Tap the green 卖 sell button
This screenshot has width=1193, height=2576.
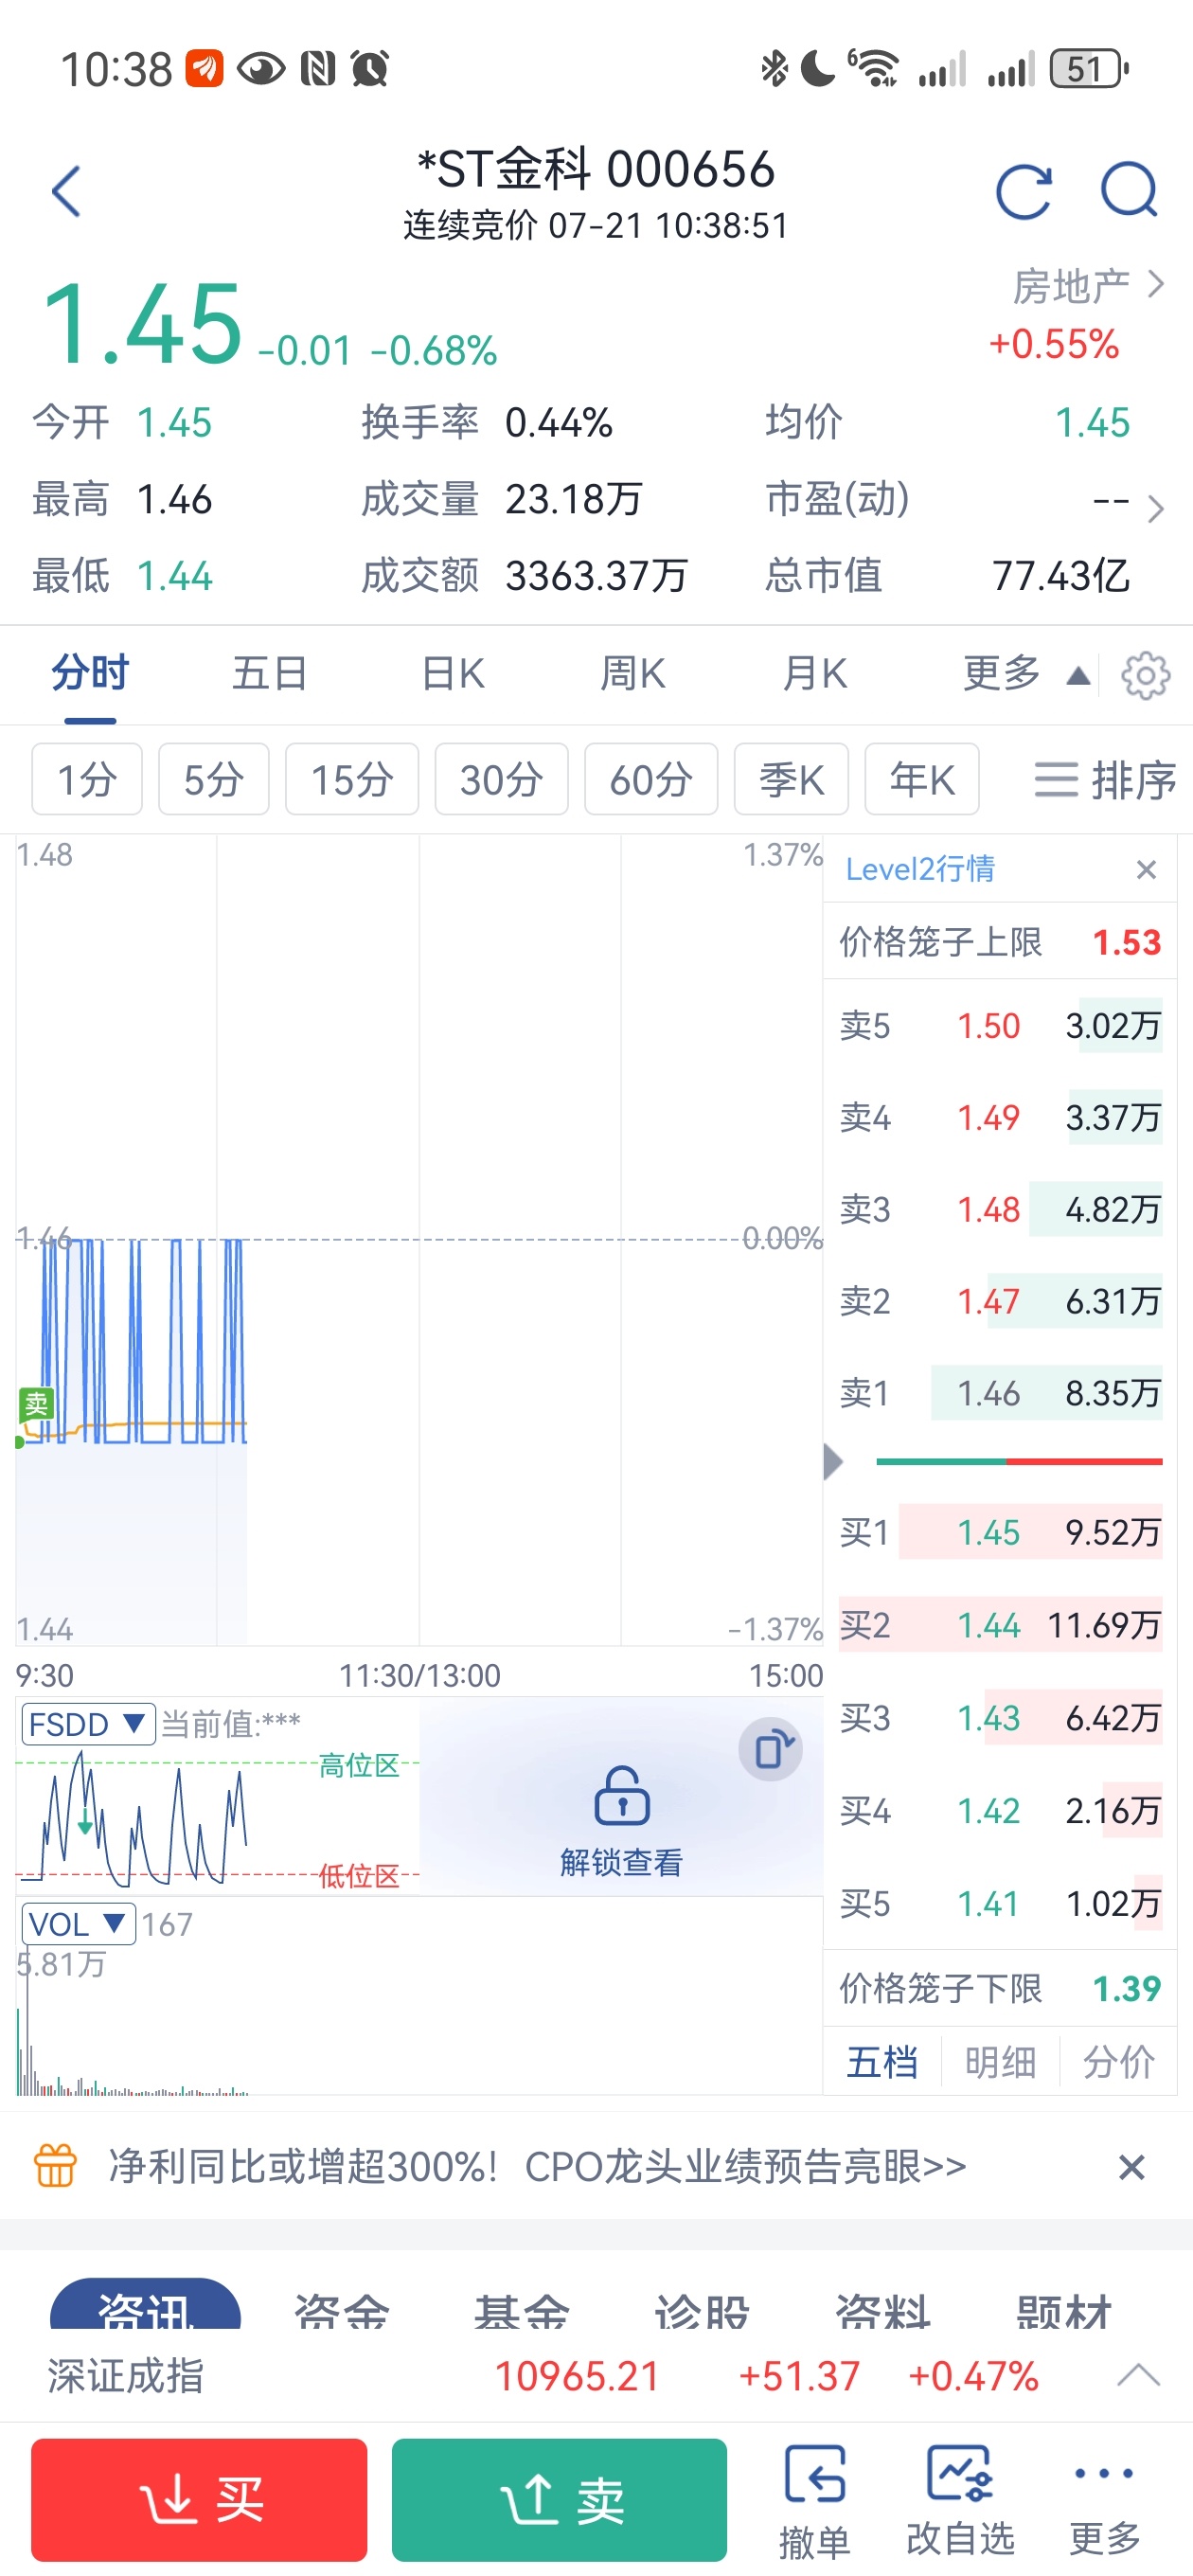pyautogui.click(x=559, y=2500)
